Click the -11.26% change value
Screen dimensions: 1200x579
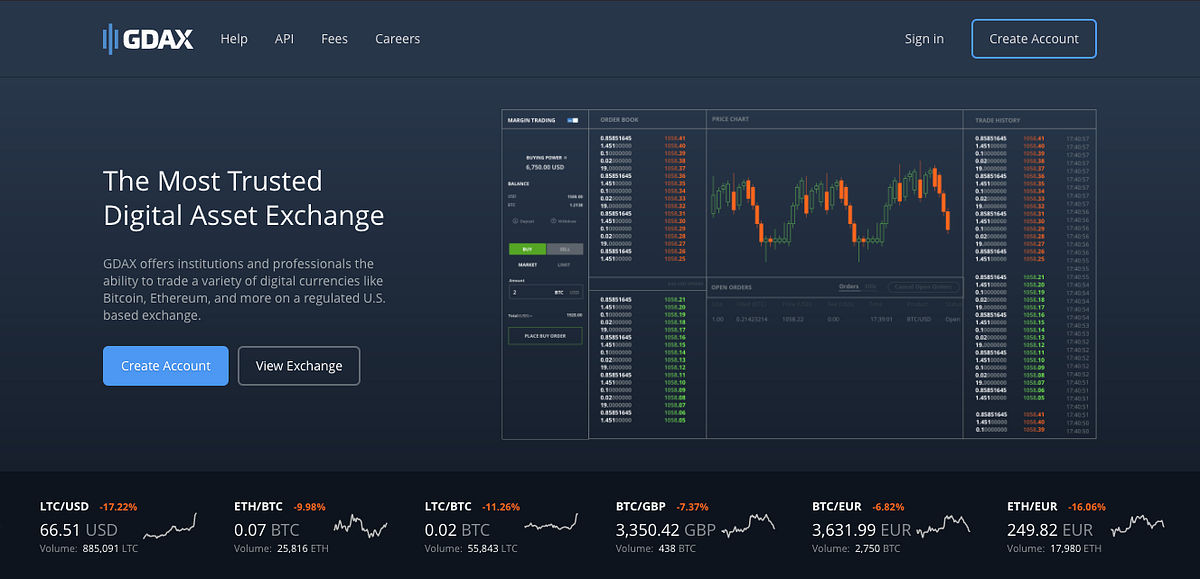pos(501,506)
